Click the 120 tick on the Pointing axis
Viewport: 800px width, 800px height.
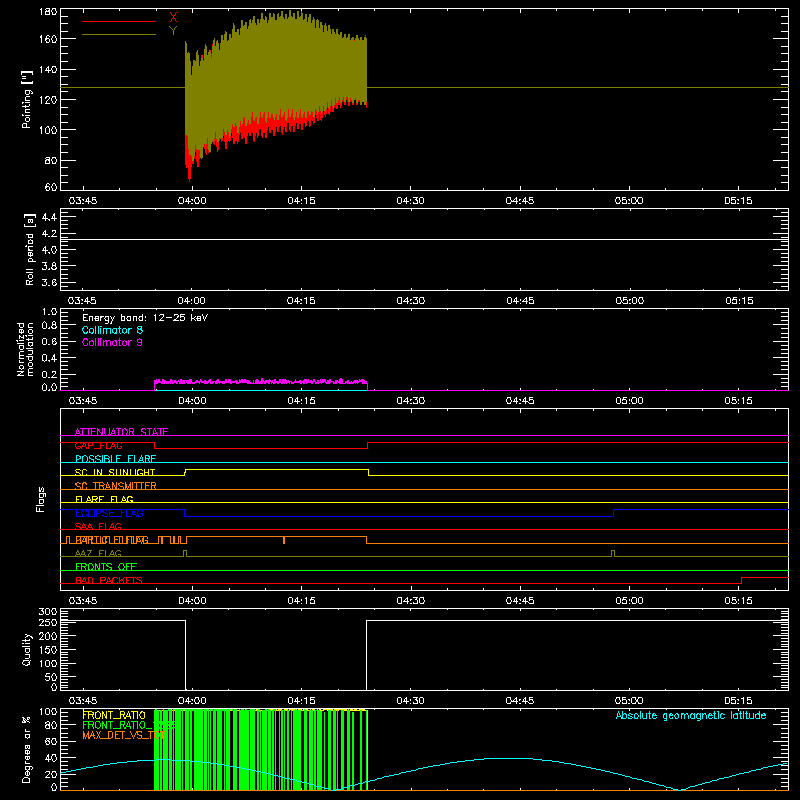click(48, 99)
